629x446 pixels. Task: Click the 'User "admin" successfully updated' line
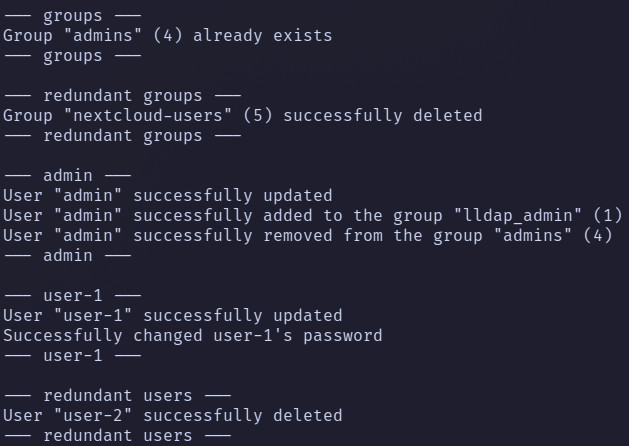coord(167,195)
